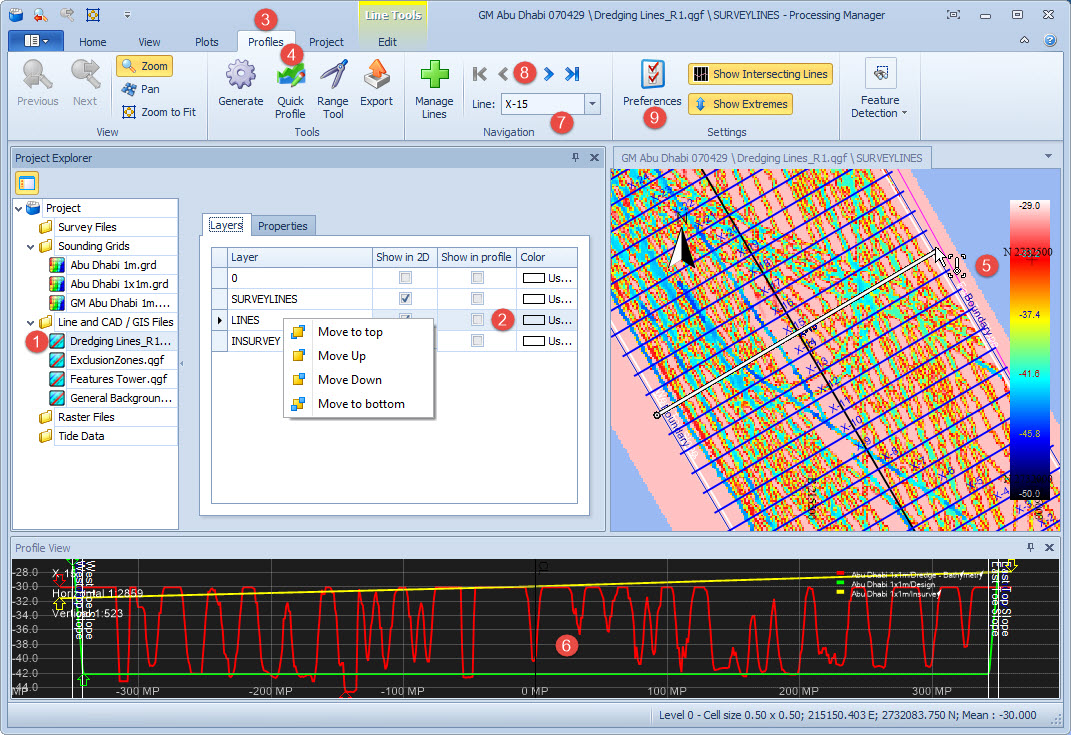This screenshot has width=1071, height=735.
Task: Collapse the Sounding Grids tree folder
Action: 31,246
